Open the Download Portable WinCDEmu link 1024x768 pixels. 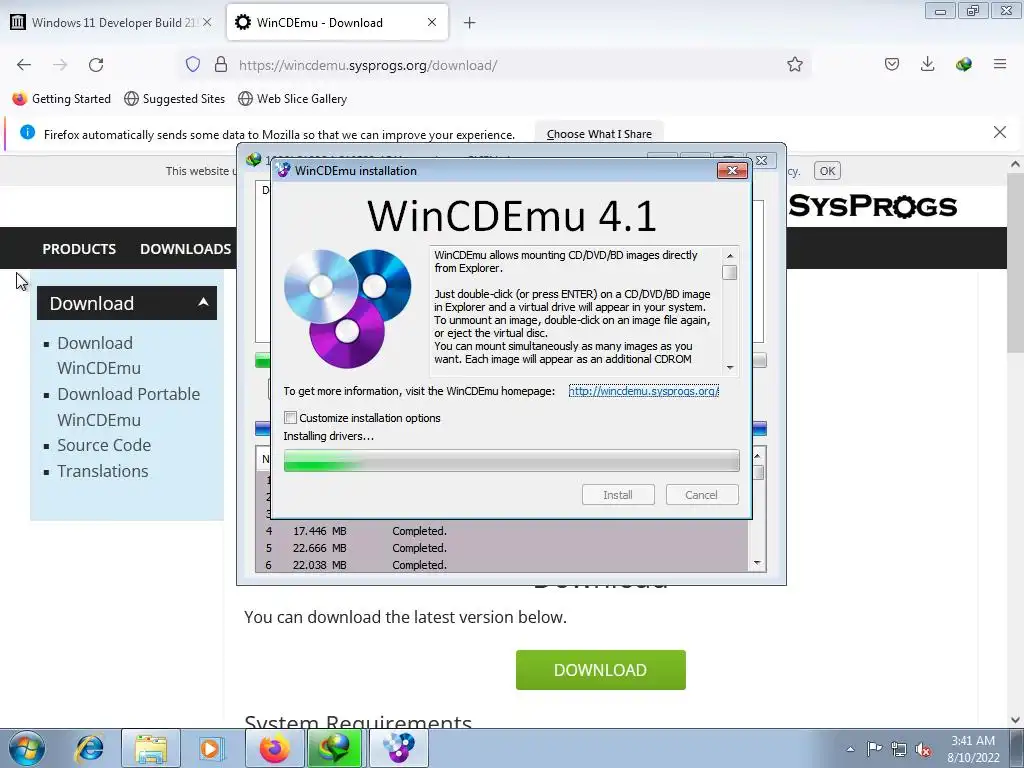pyautogui.click(x=129, y=406)
